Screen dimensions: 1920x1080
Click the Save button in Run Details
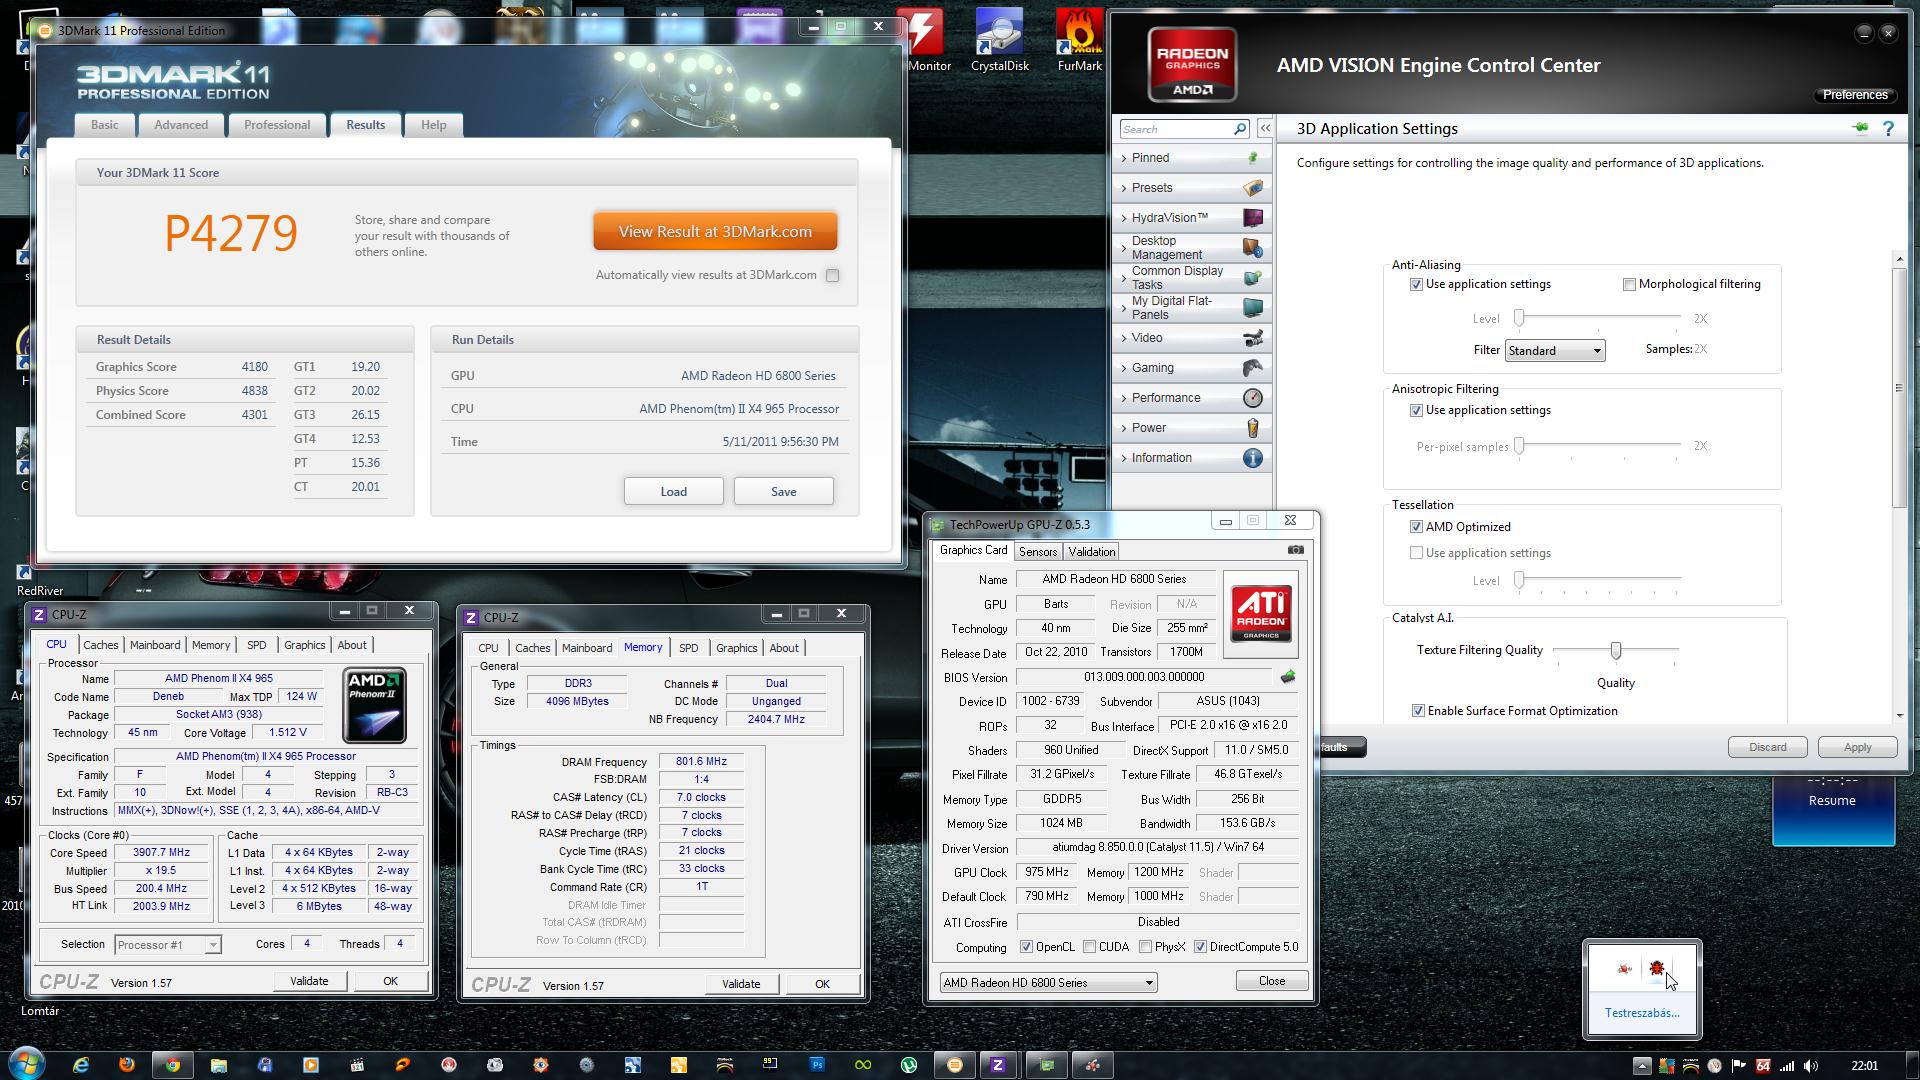[783, 492]
